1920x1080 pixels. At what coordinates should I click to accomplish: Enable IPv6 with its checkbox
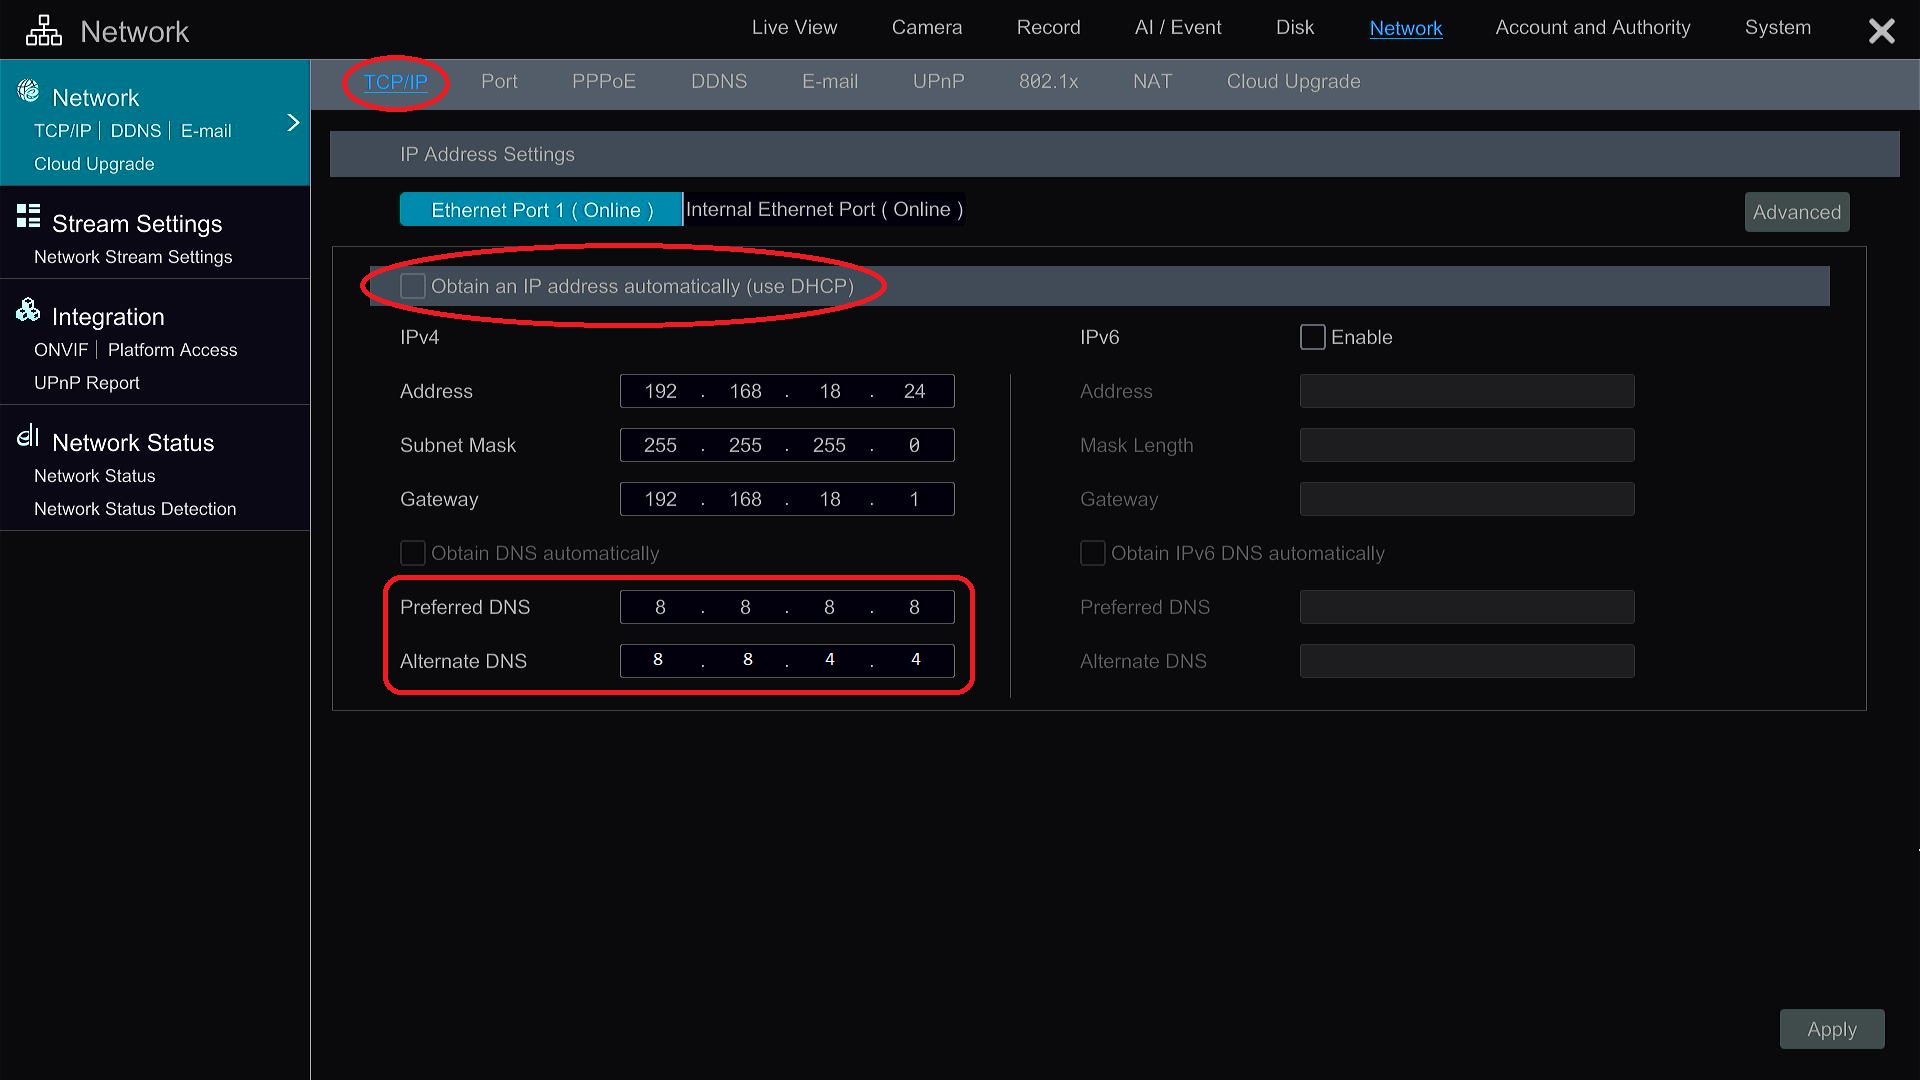[x=1312, y=337]
